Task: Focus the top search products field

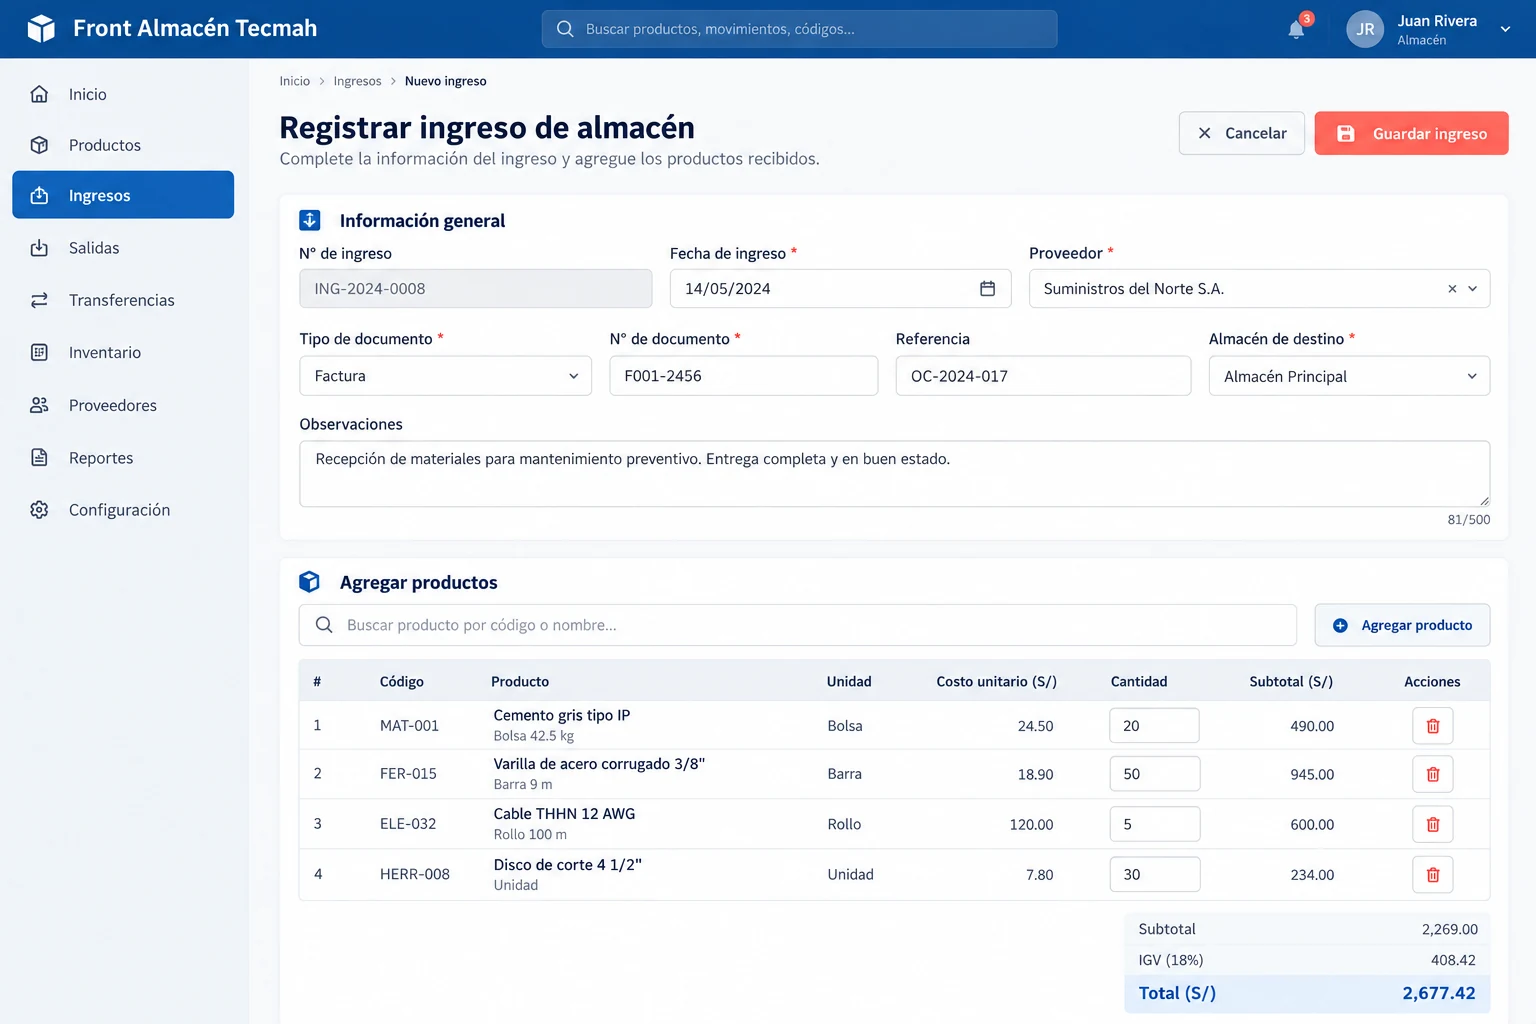Action: tap(799, 29)
